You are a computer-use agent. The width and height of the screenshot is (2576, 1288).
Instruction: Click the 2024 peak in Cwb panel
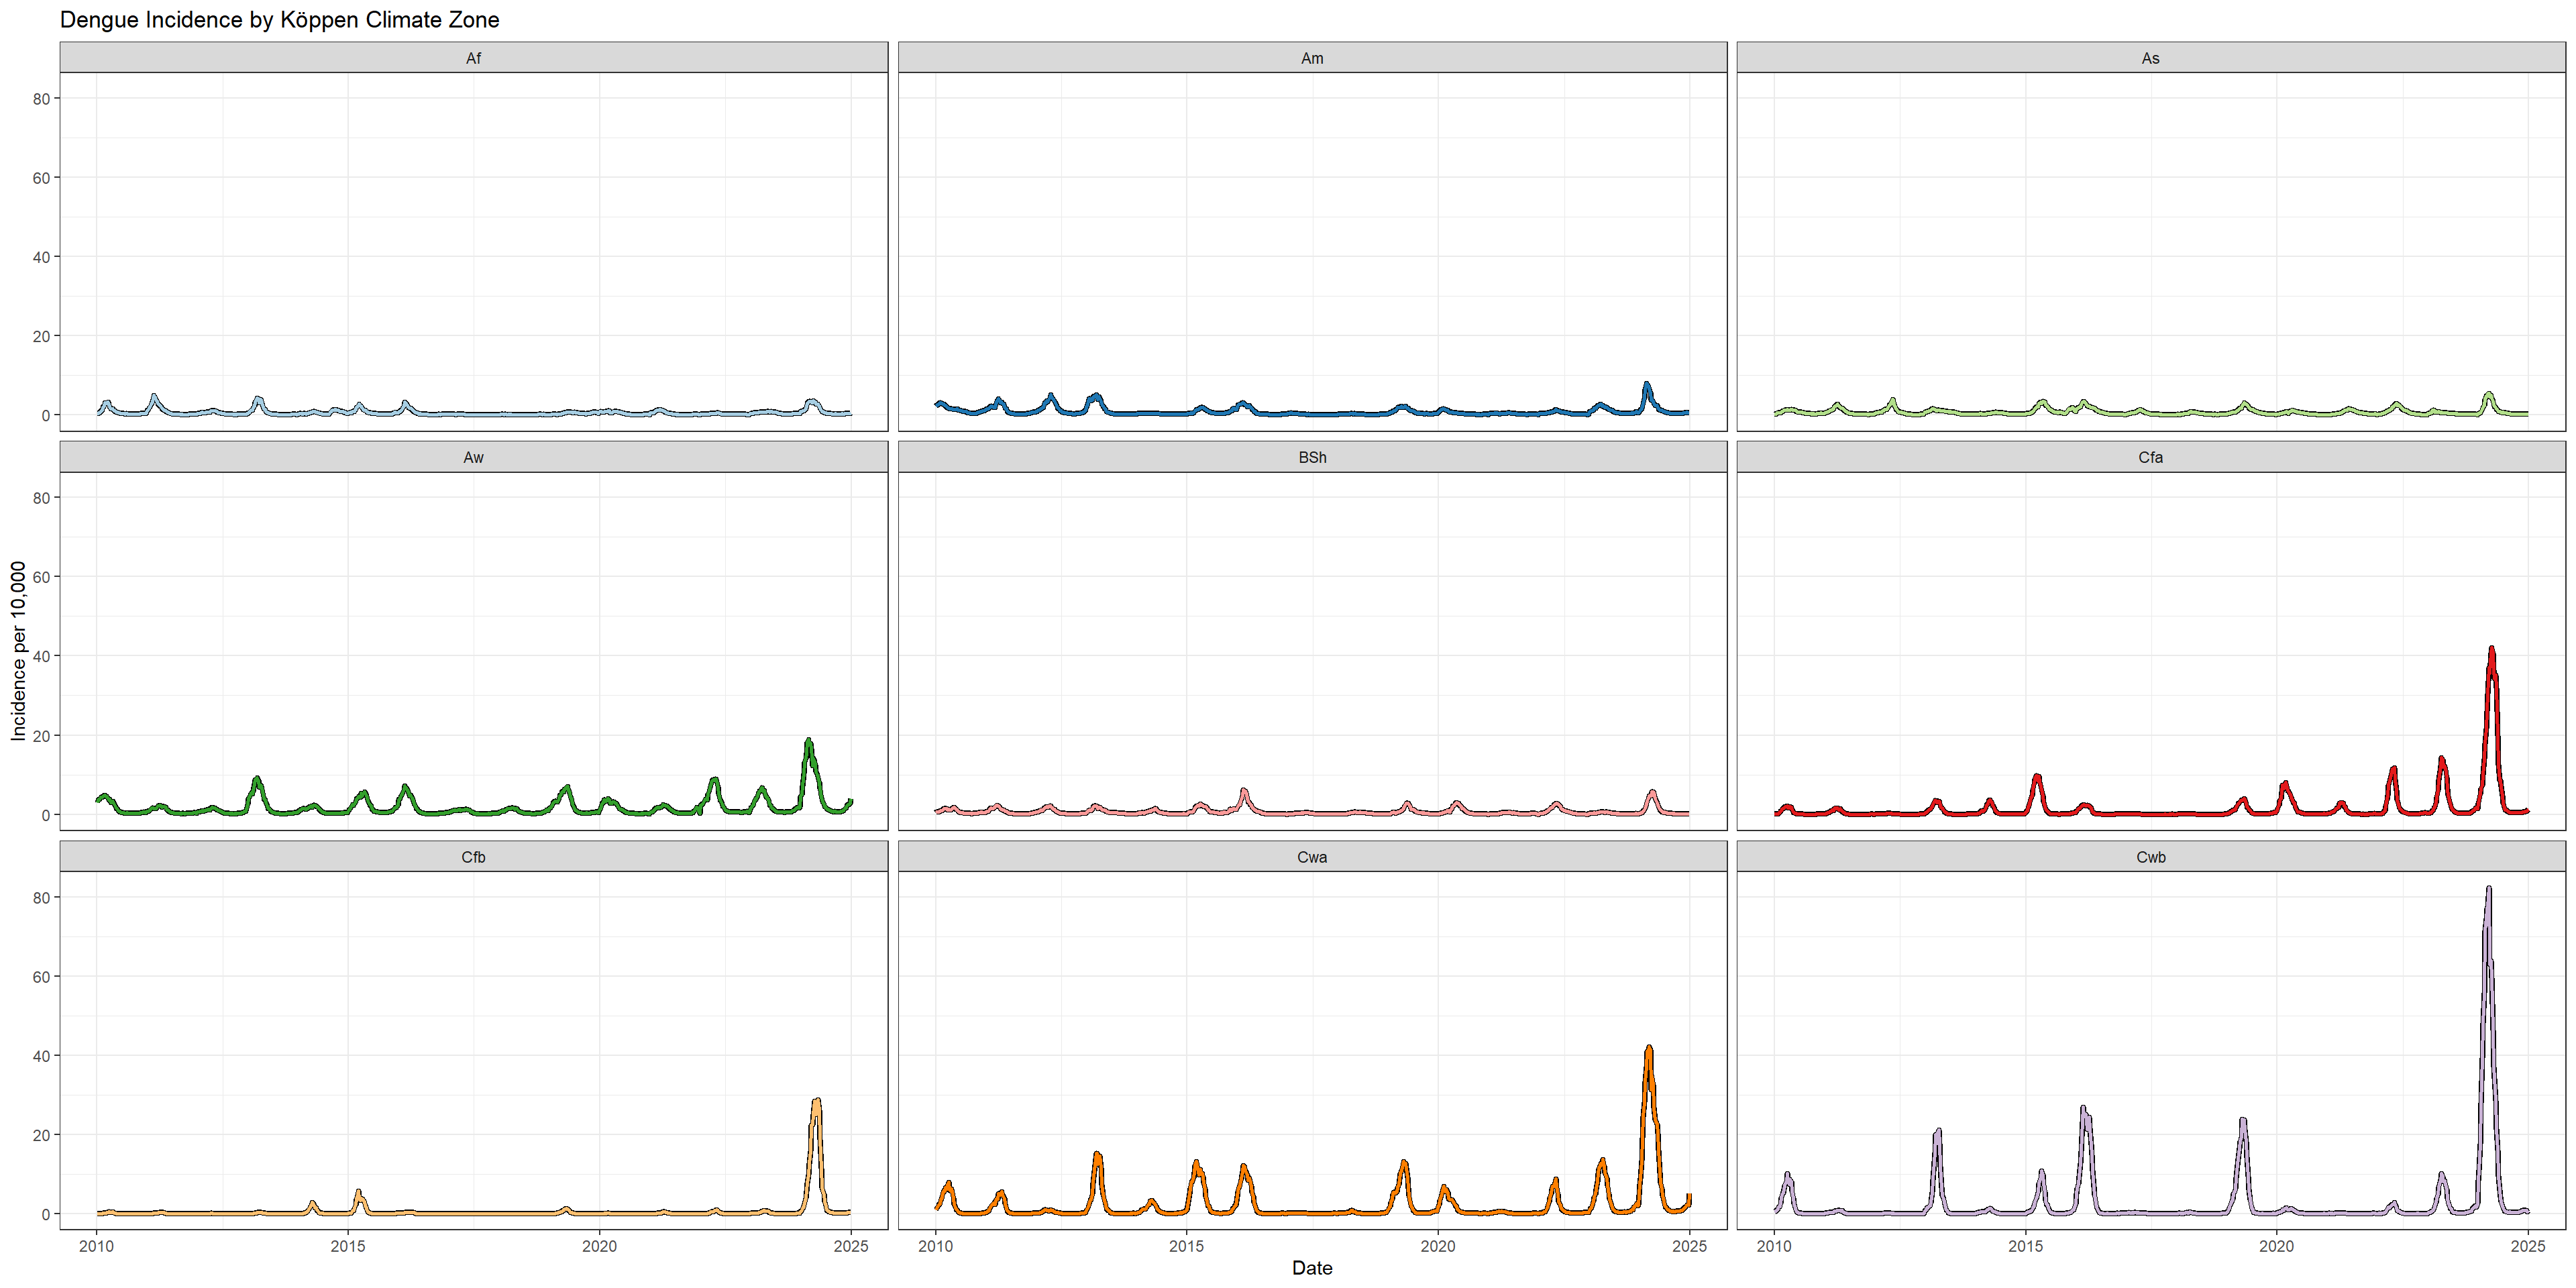click(2488, 889)
